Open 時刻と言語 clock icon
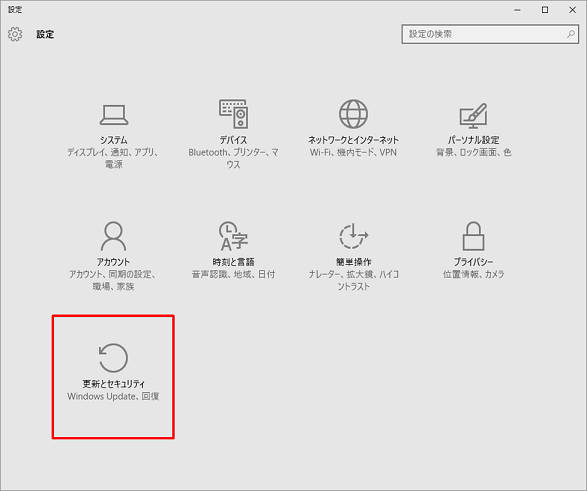Screen dimensions: 587x491 click(x=233, y=236)
